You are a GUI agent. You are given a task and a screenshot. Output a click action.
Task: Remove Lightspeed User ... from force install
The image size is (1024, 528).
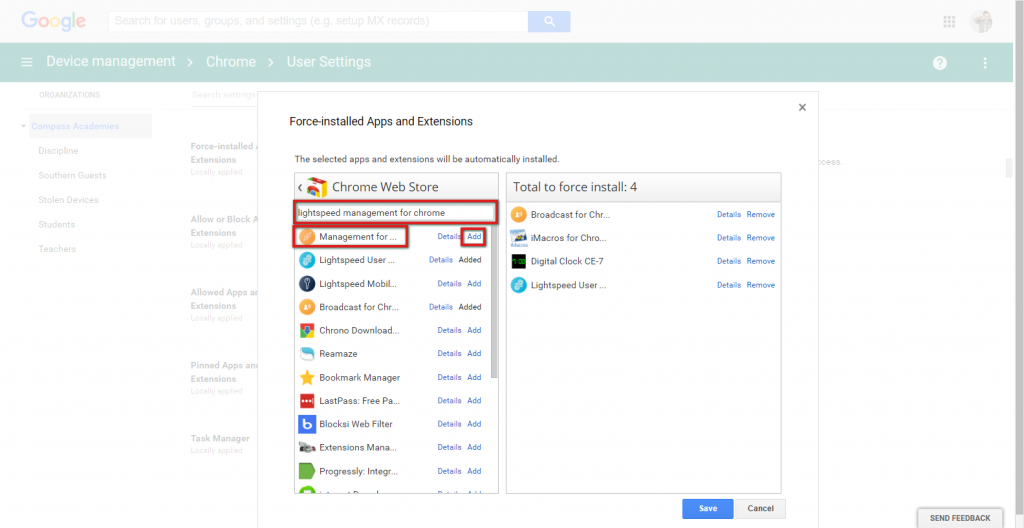click(x=761, y=285)
